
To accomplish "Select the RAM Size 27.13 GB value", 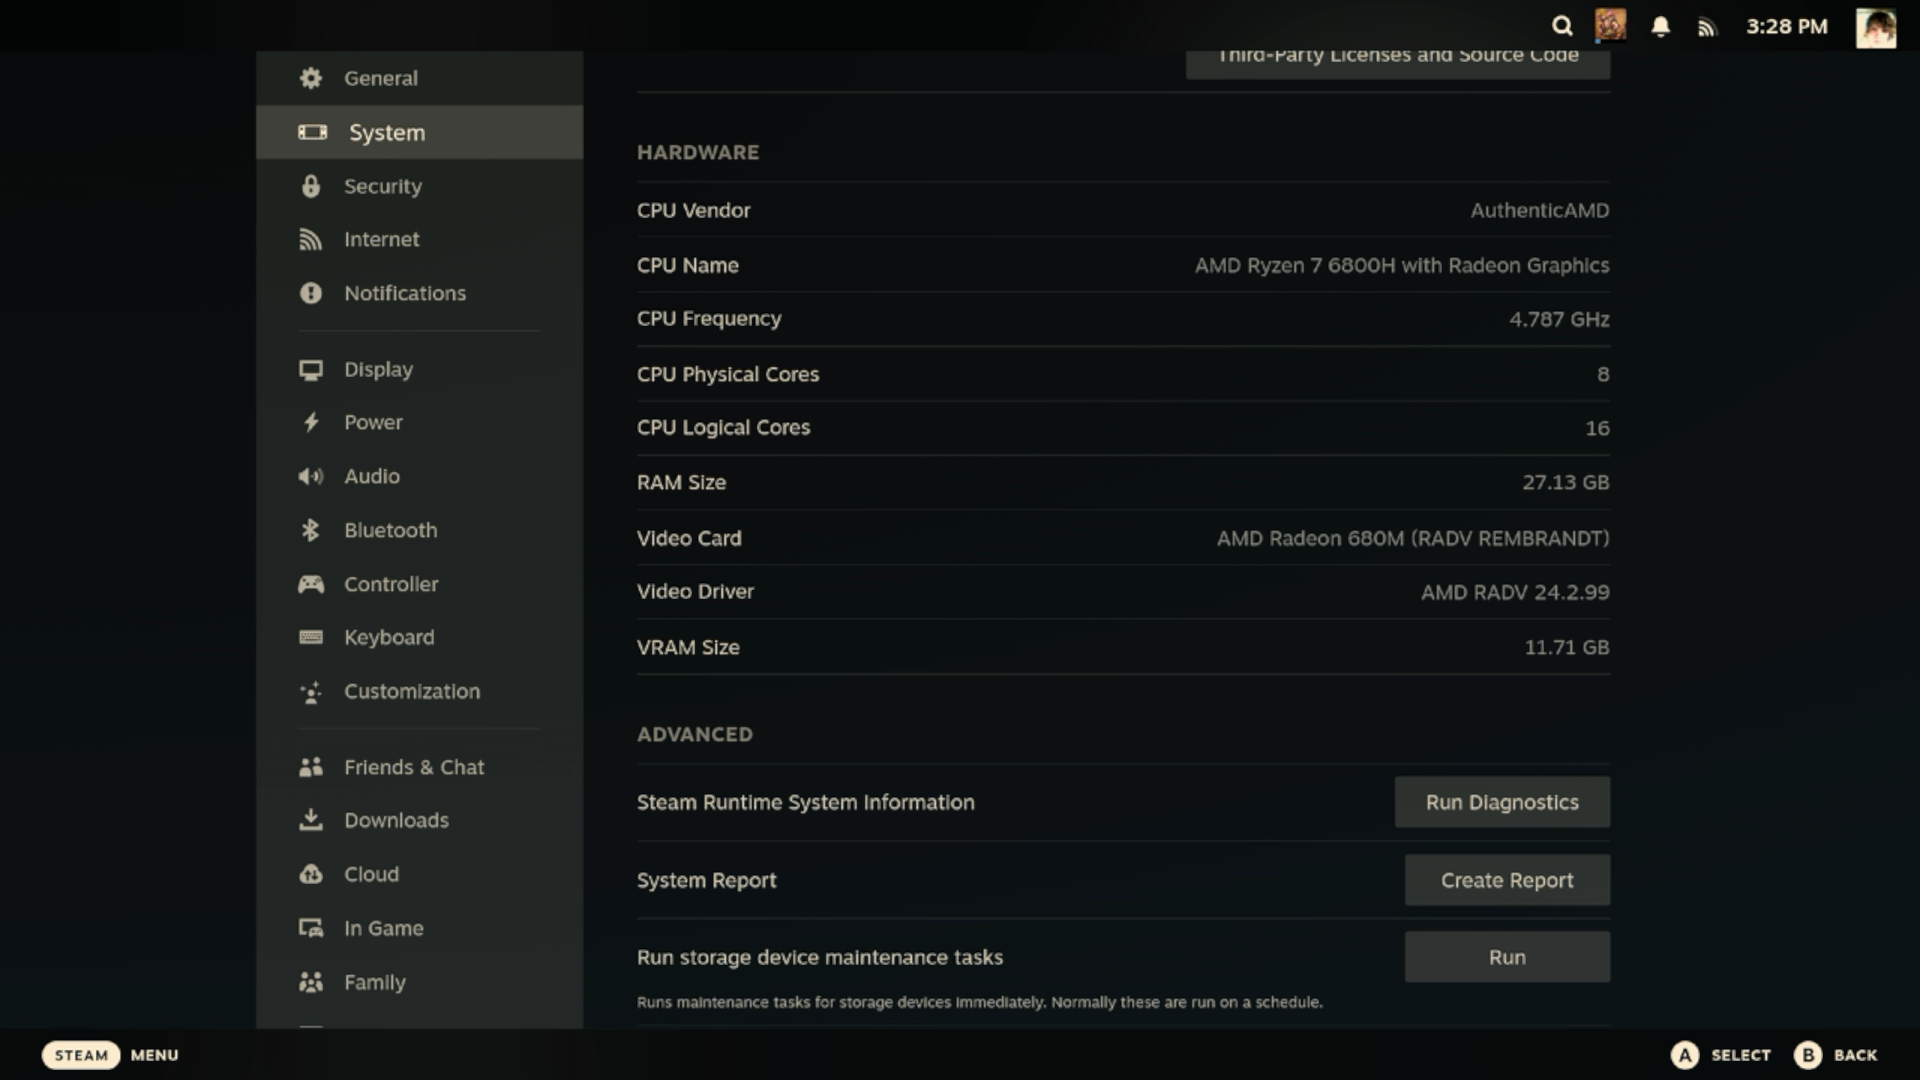I will point(1565,482).
